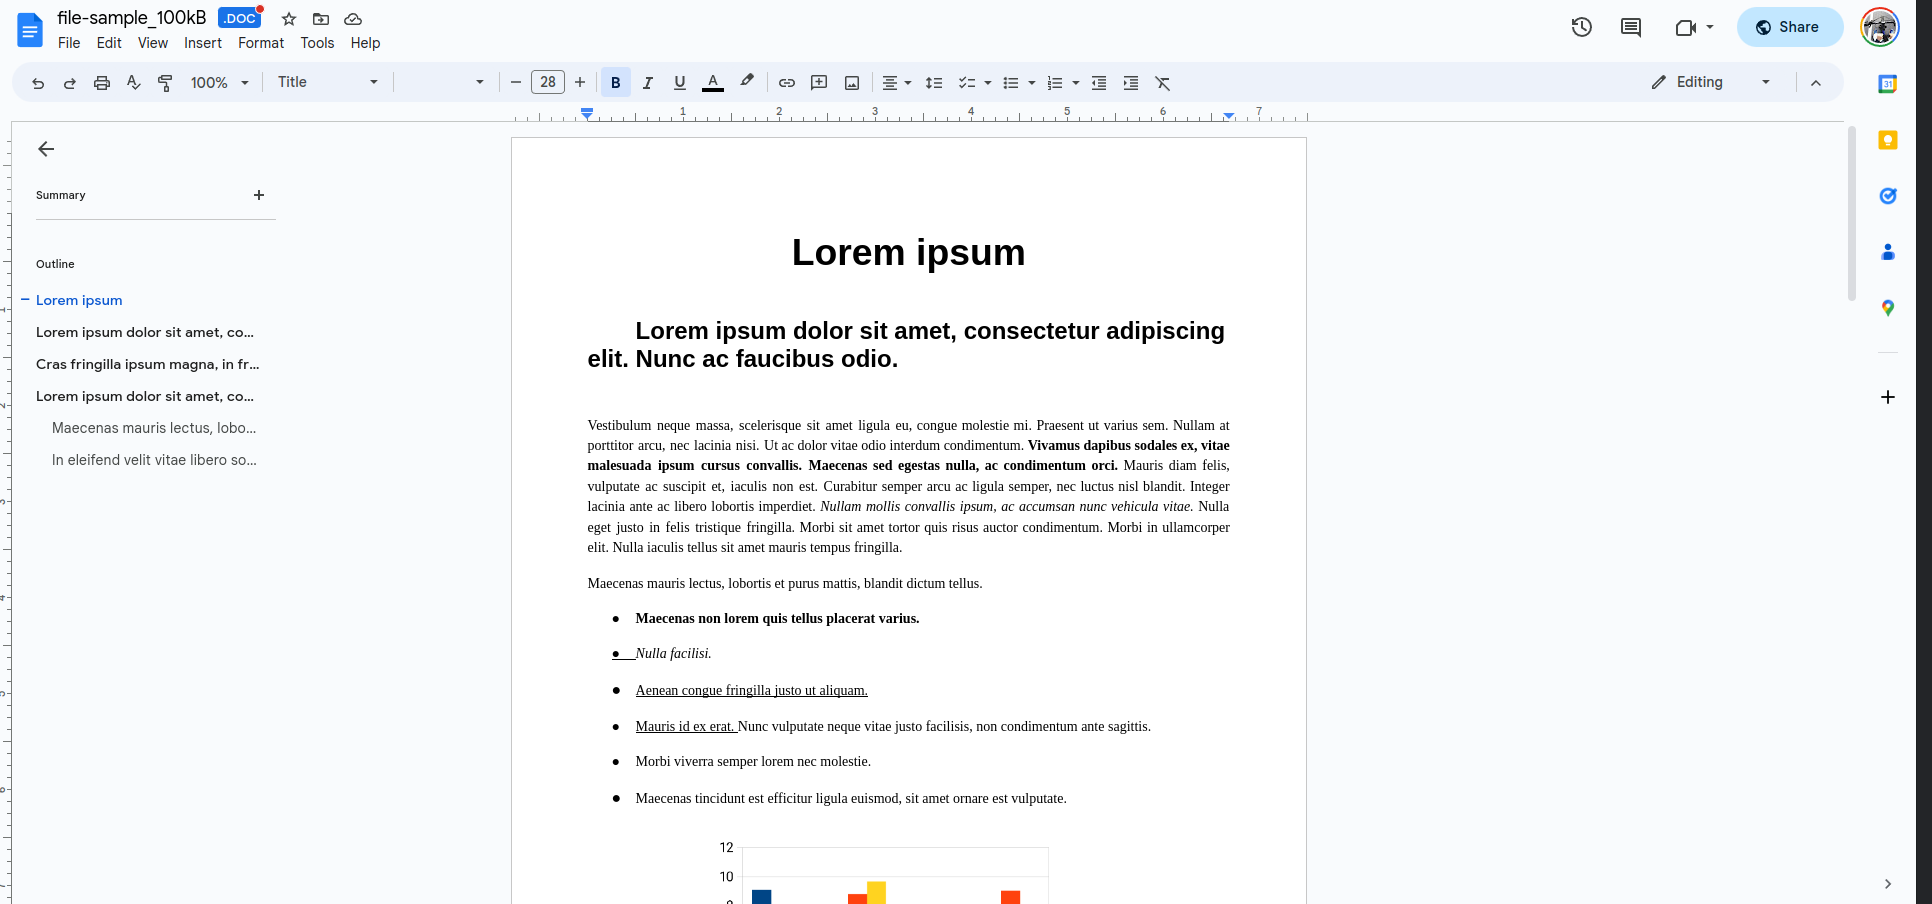
Task: Jump to Lorem ipsum outline heading
Action: (x=79, y=300)
